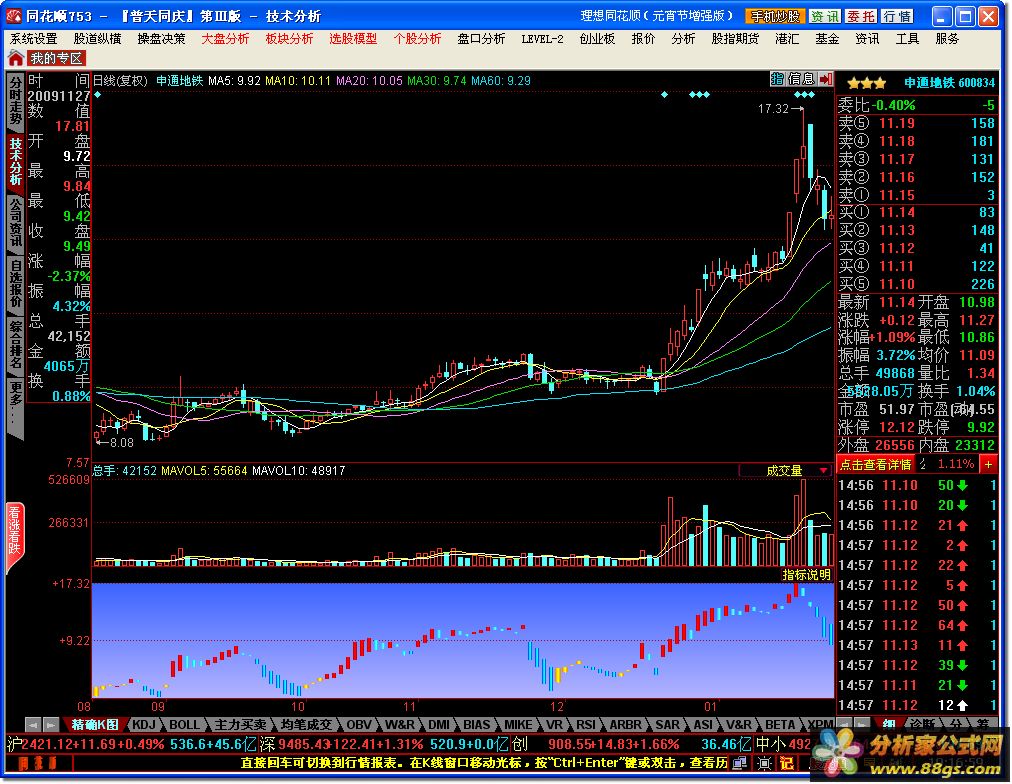The height and width of the screenshot is (784, 1012).
Task: Click the 买① 11.14 bid row
Action: pos(916,212)
